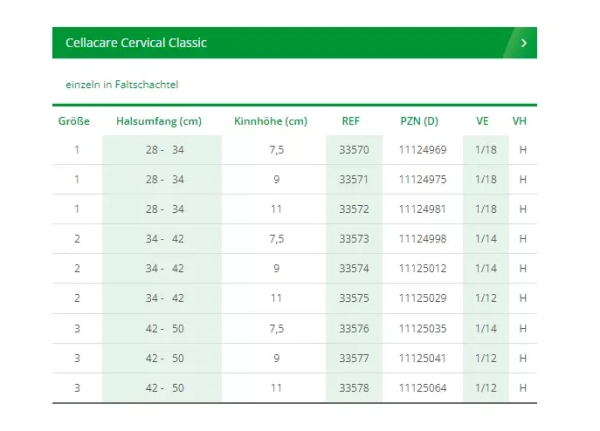Click PZN number 11125012

(423, 269)
